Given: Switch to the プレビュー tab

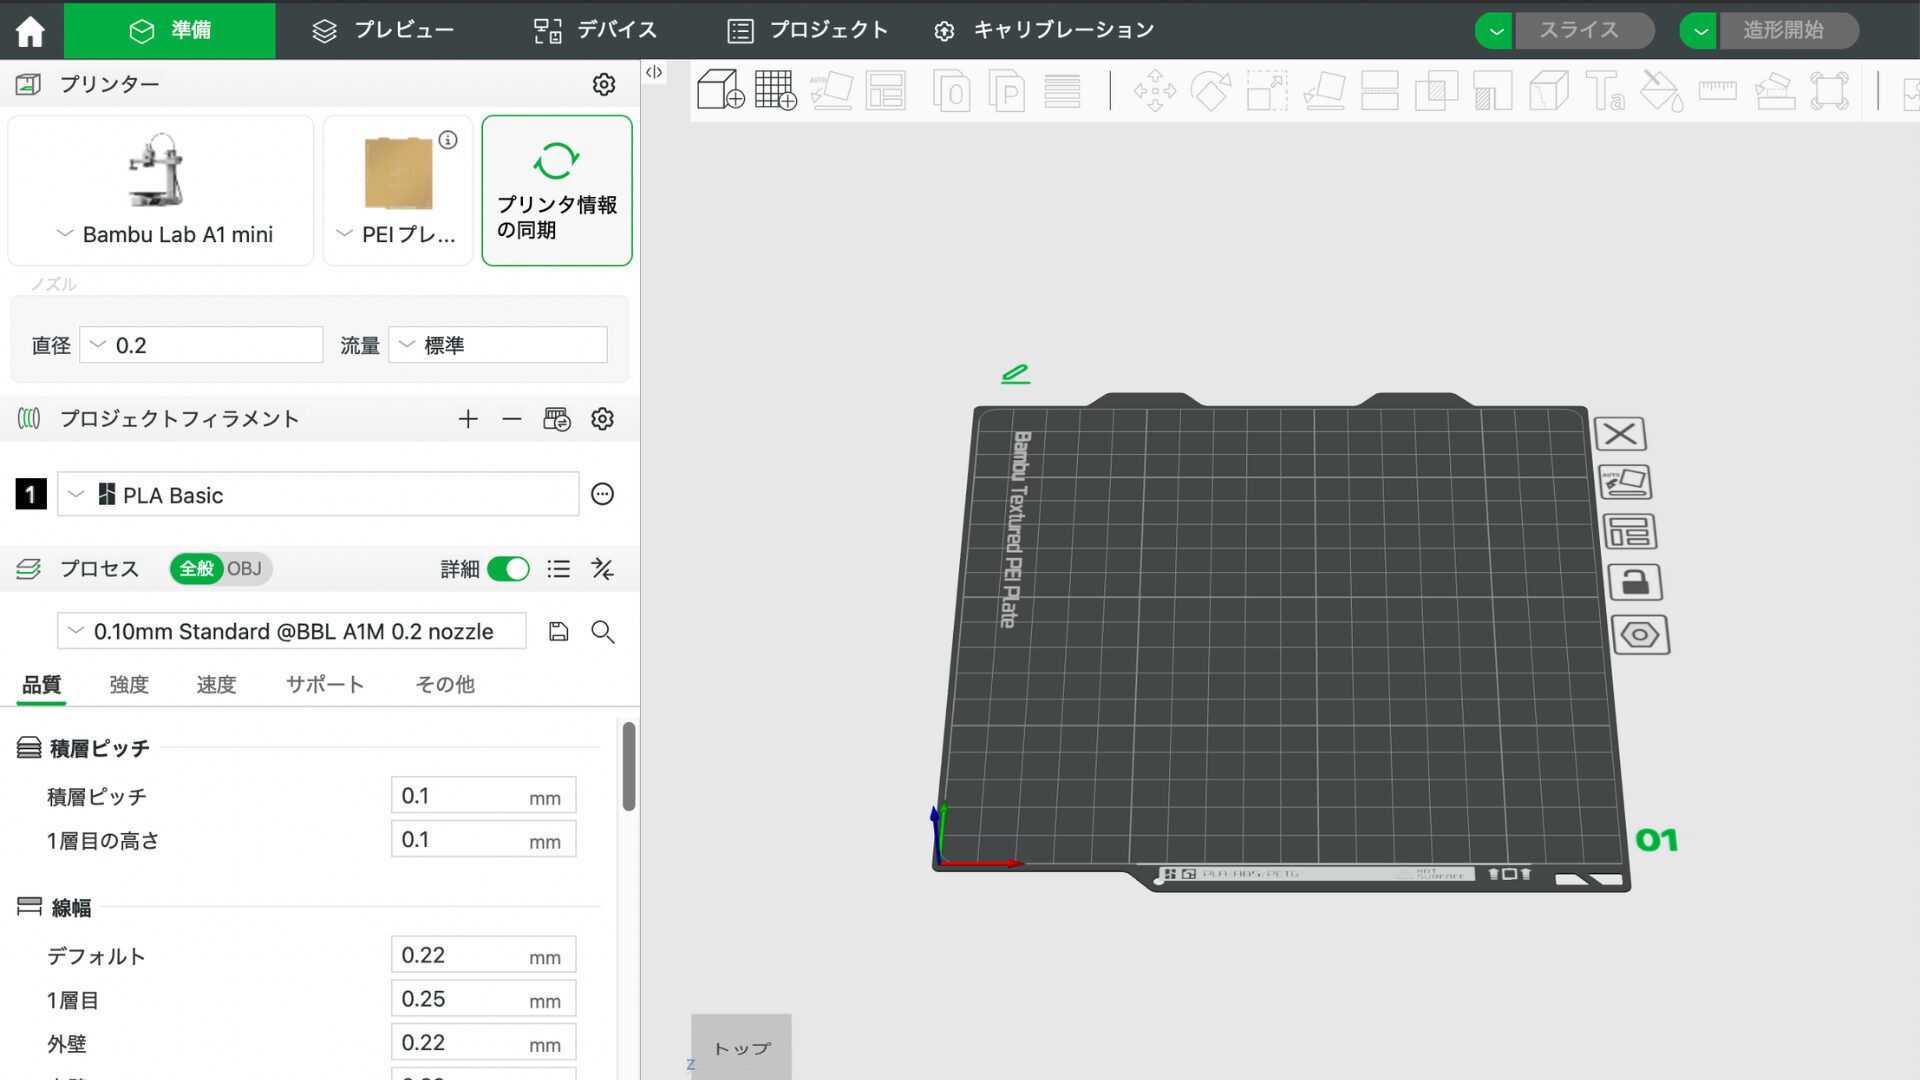Looking at the screenshot, I should pos(383,31).
